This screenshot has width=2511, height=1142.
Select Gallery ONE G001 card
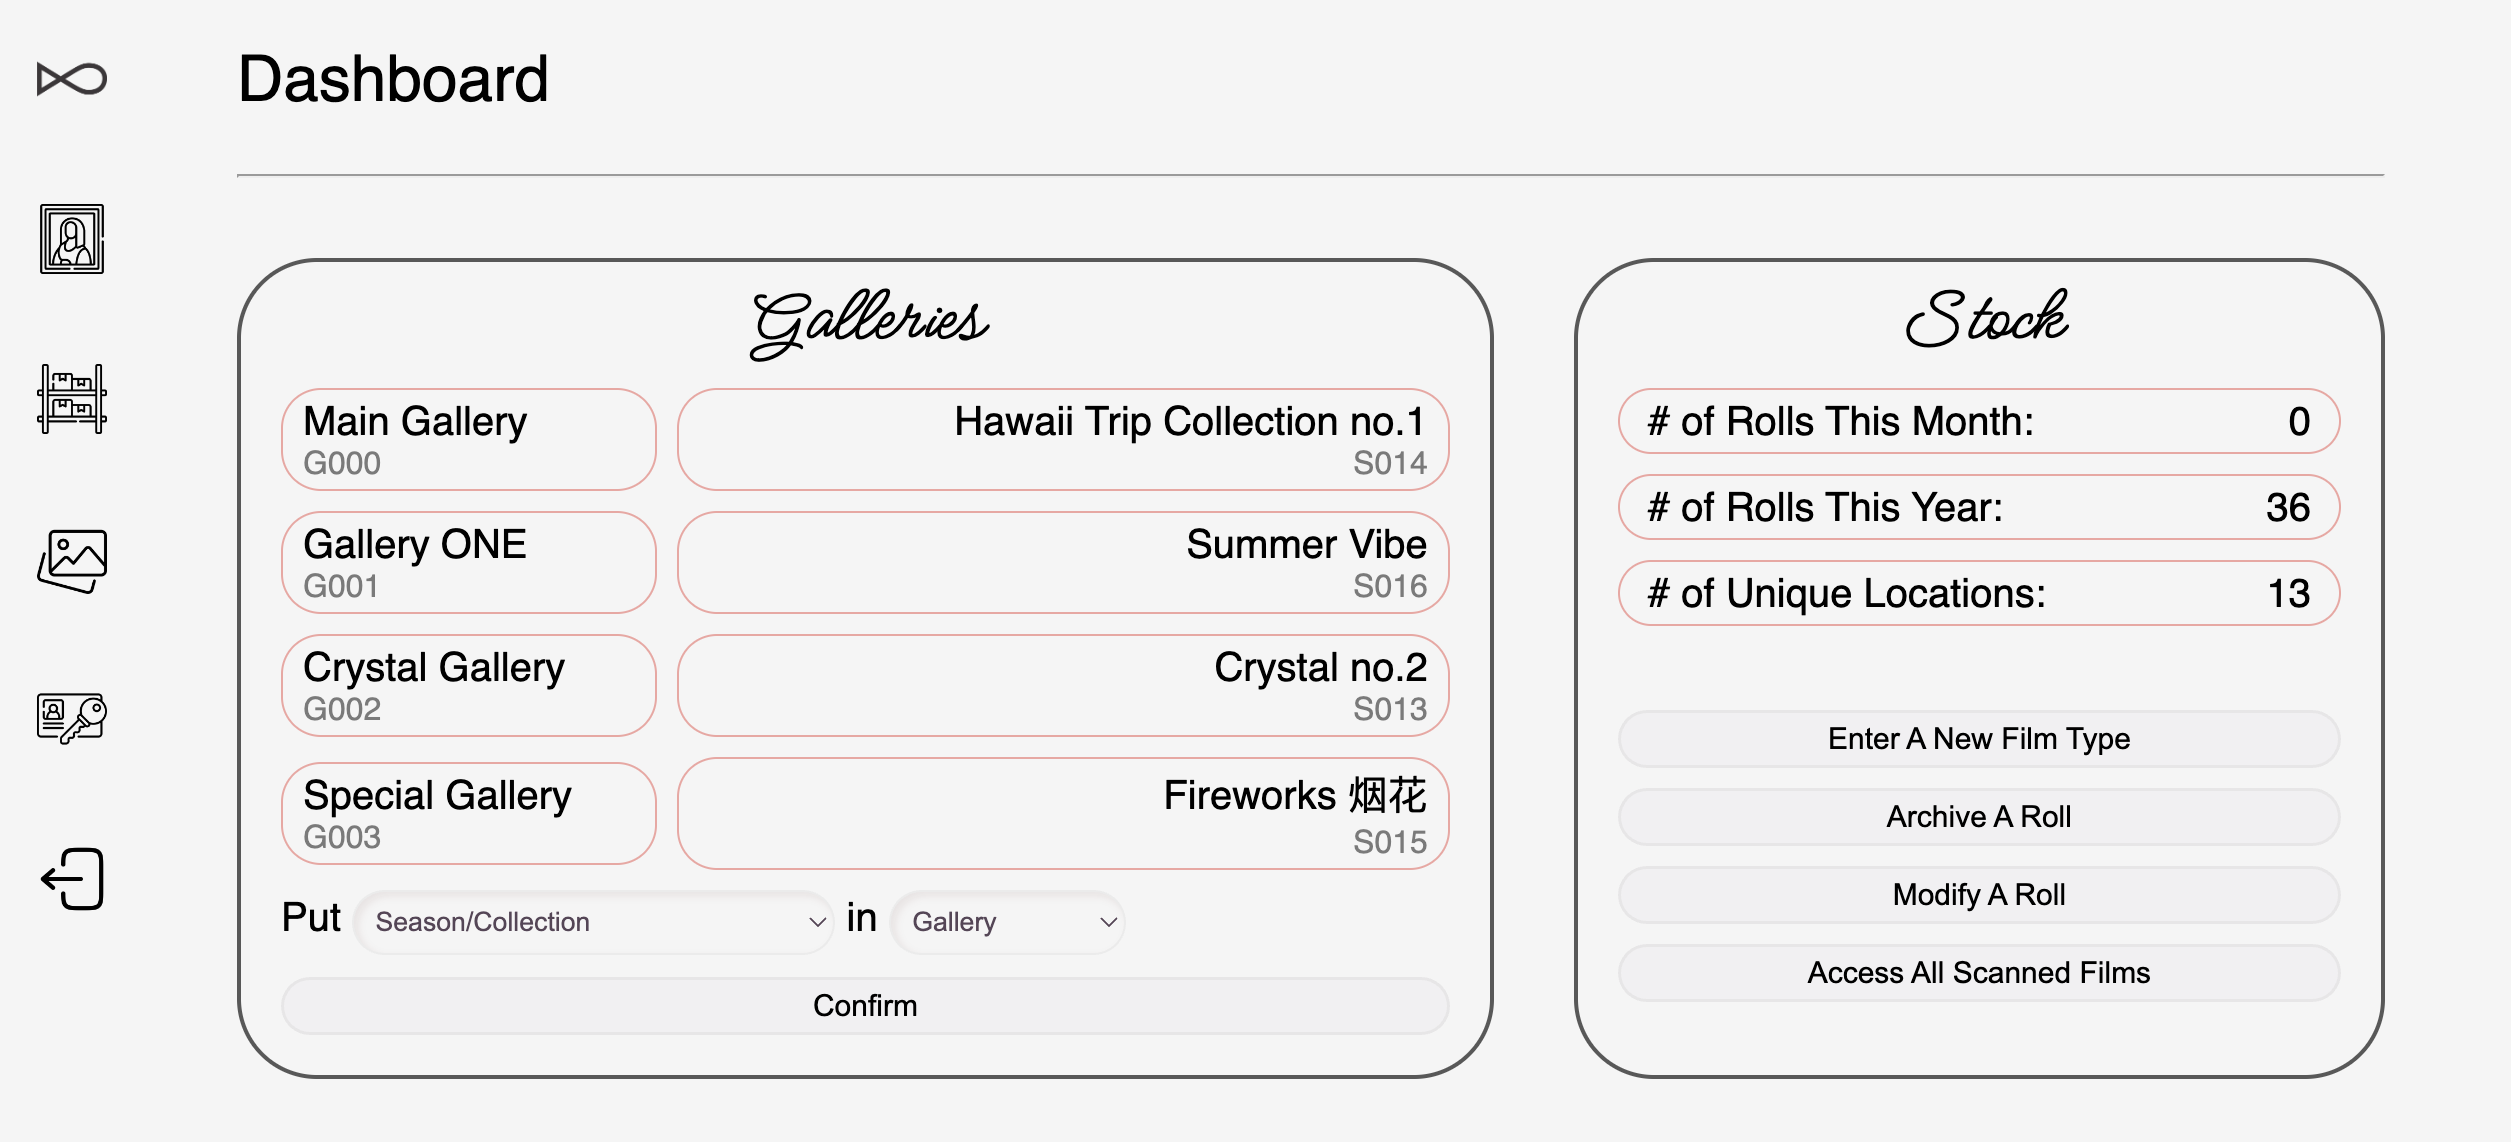click(469, 563)
